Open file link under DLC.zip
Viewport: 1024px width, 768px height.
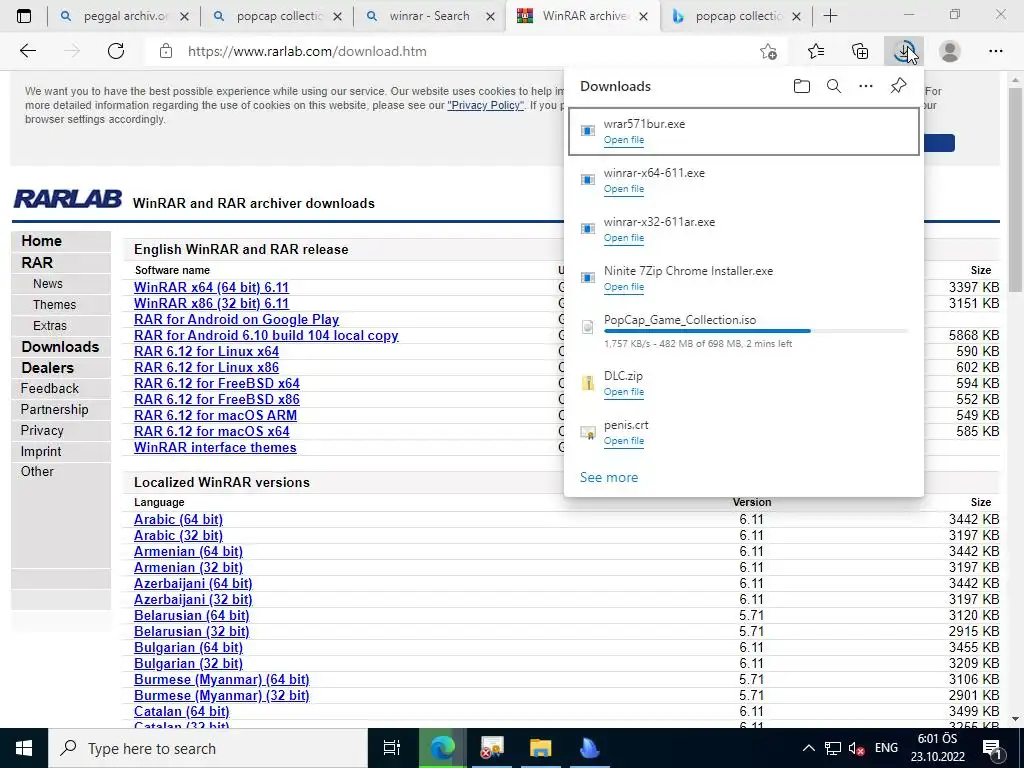(x=624, y=392)
